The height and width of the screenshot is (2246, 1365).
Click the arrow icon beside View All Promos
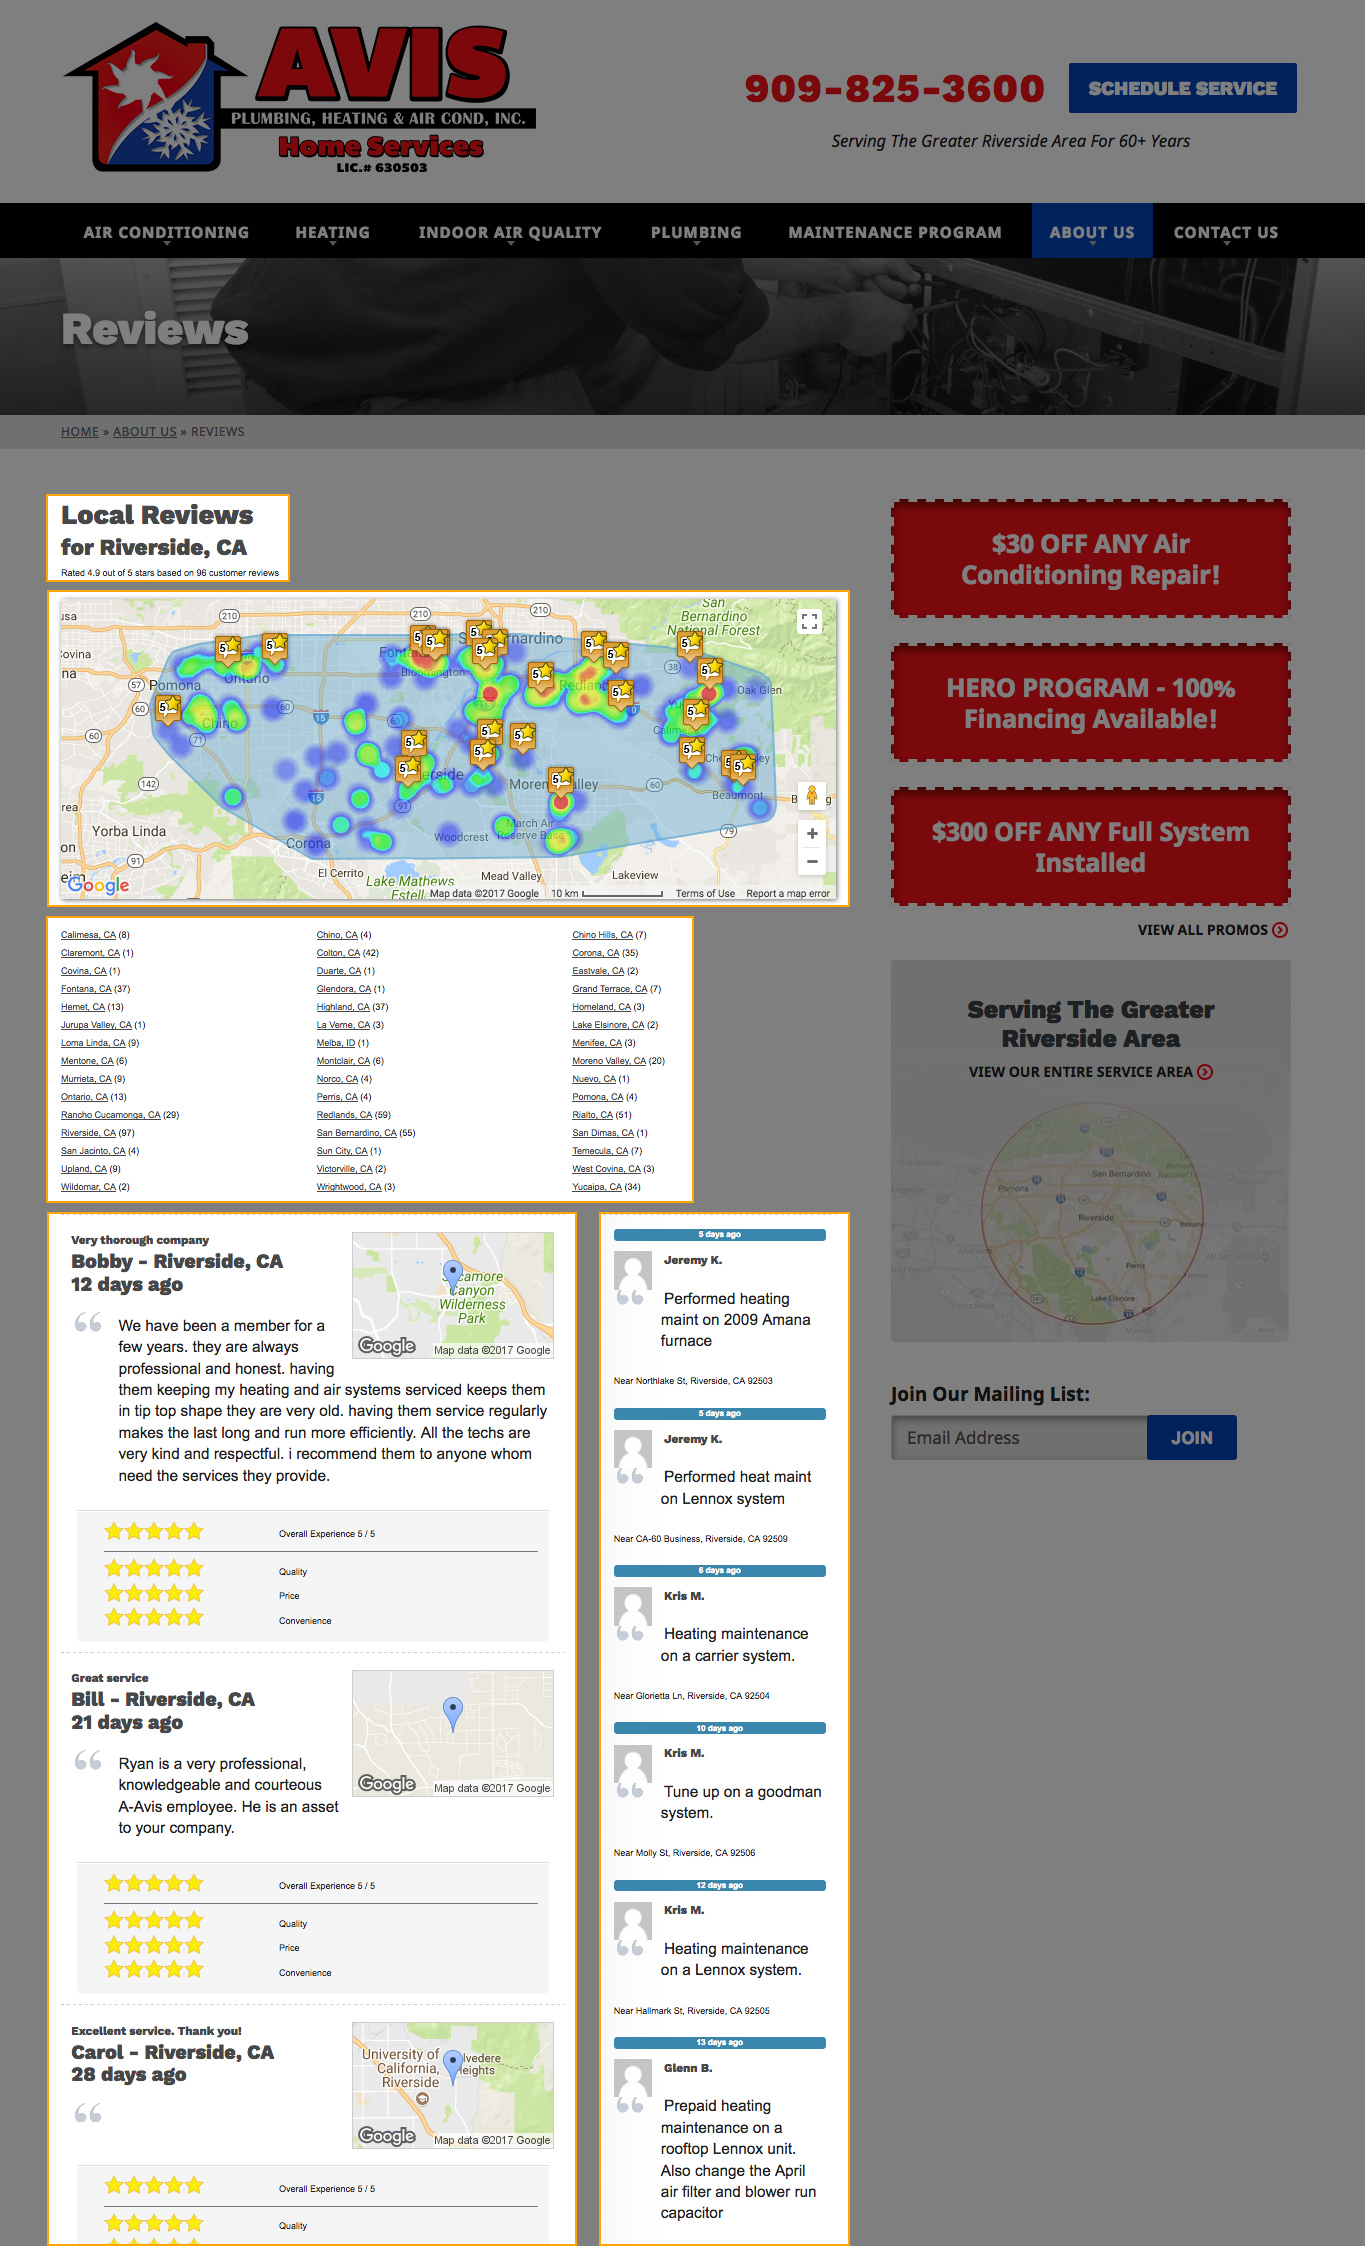tap(1280, 930)
